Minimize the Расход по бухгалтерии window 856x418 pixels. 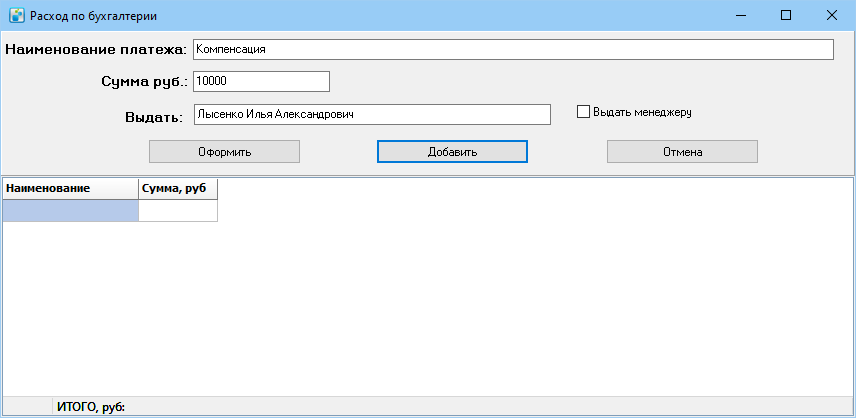point(740,16)
